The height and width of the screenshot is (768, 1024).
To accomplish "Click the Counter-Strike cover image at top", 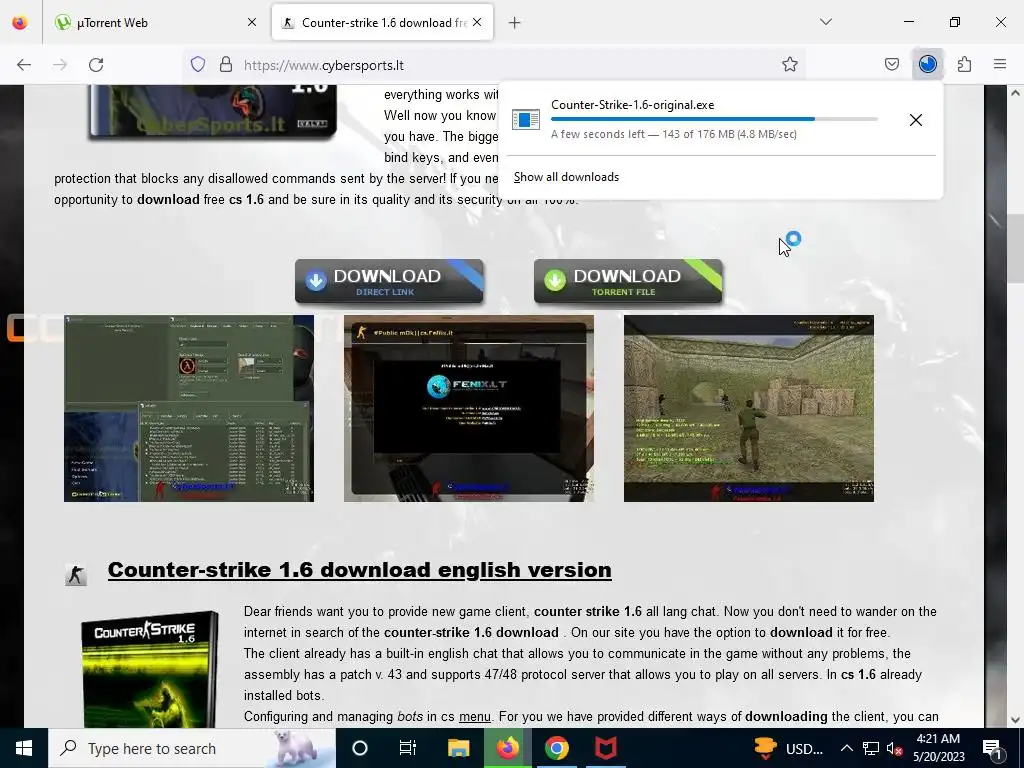I will click(213, 111).
